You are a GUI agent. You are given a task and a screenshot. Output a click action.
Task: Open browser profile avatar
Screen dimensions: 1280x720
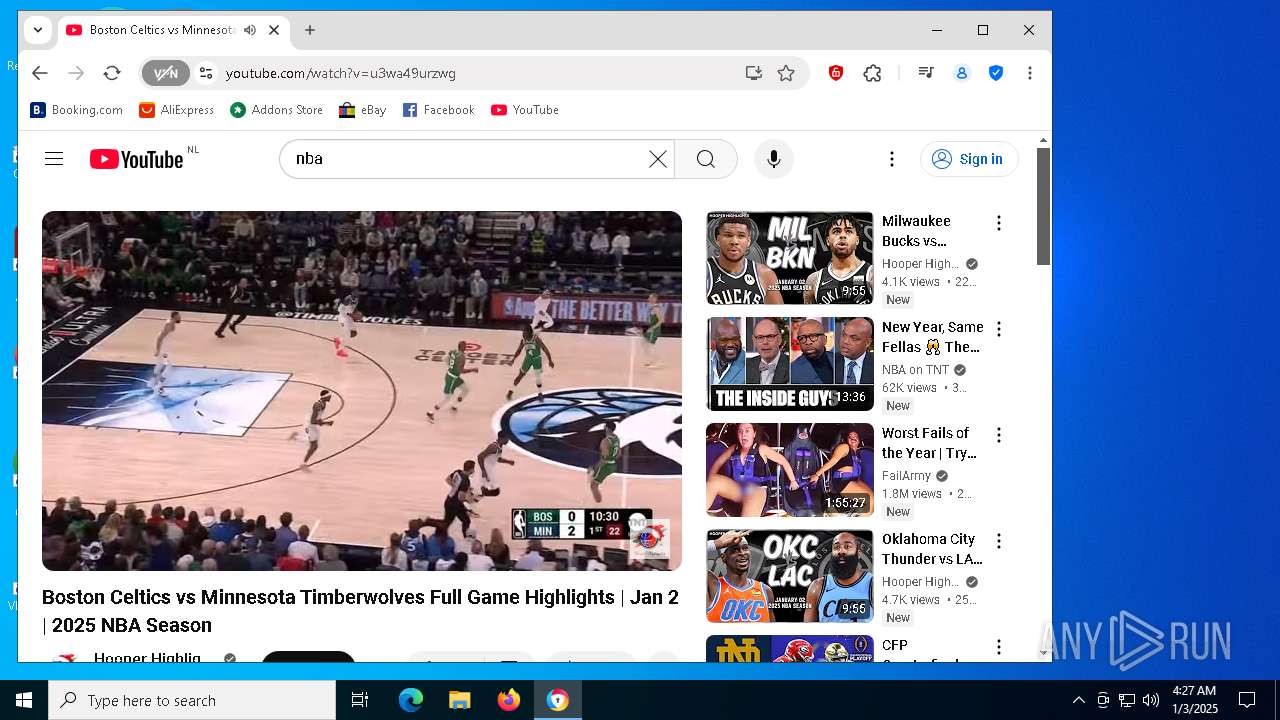962,73
